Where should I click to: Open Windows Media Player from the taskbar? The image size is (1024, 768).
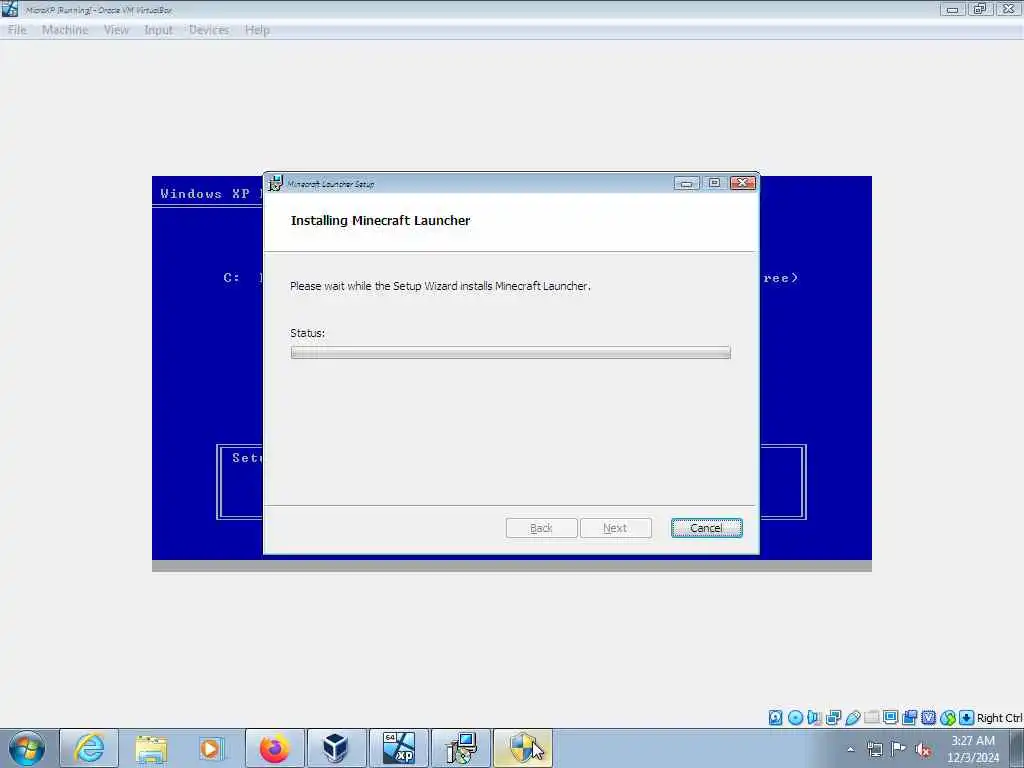coord(212,748)
